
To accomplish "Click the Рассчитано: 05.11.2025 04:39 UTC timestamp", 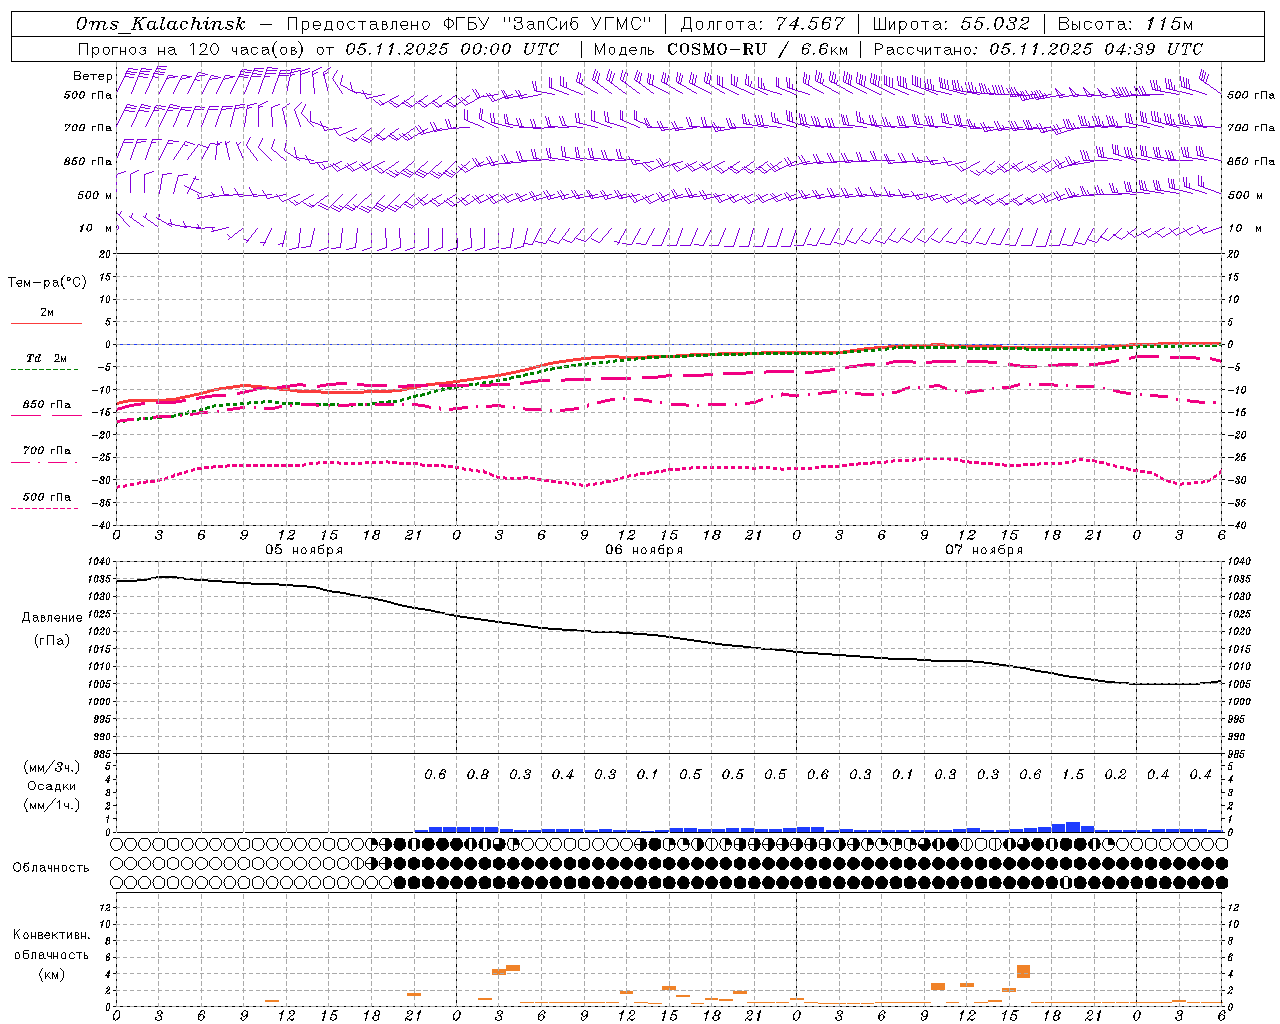I will pyautogui.click(x=1038, y=49).
